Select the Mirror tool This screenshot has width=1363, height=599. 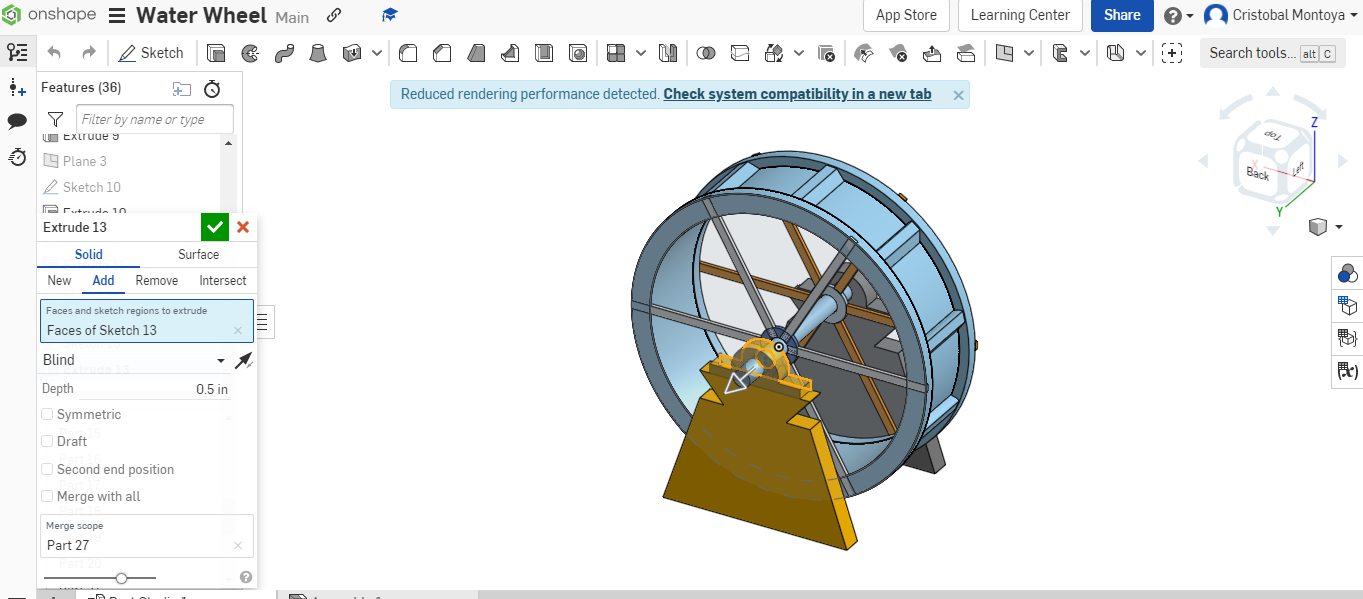click(x=668, y=53)
